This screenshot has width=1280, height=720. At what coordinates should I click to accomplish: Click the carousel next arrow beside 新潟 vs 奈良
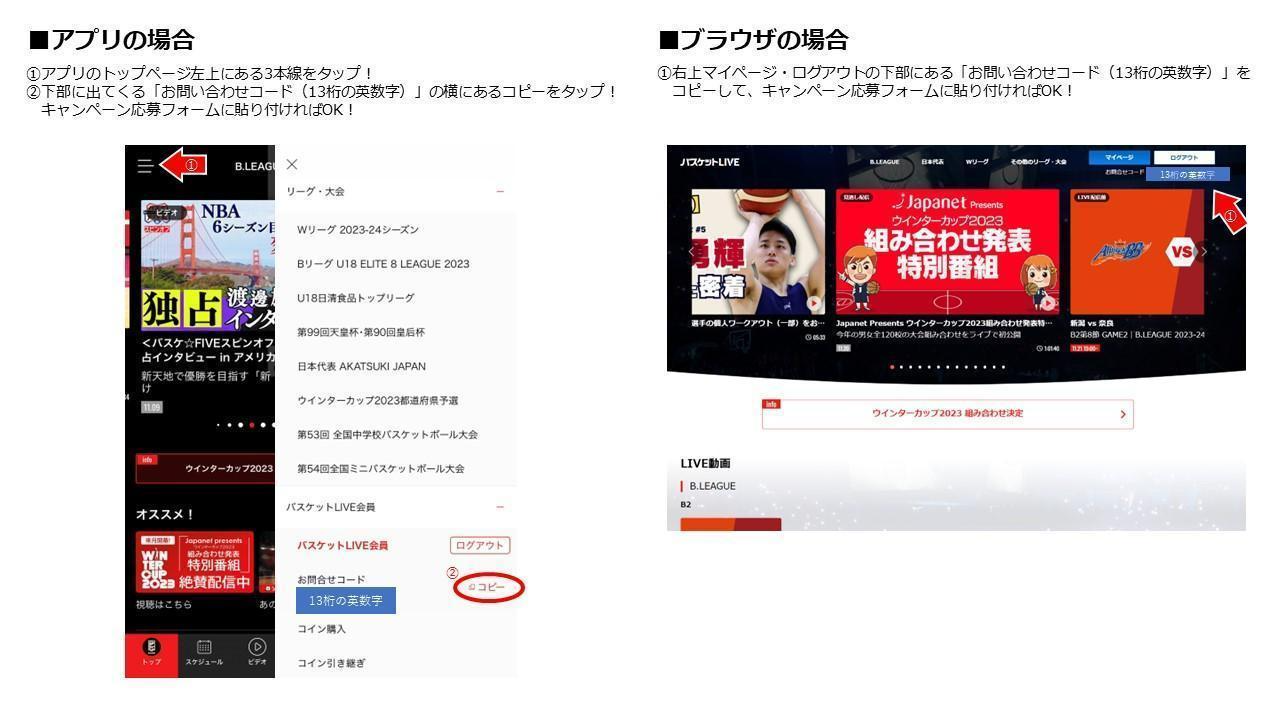pos(1204,251)
